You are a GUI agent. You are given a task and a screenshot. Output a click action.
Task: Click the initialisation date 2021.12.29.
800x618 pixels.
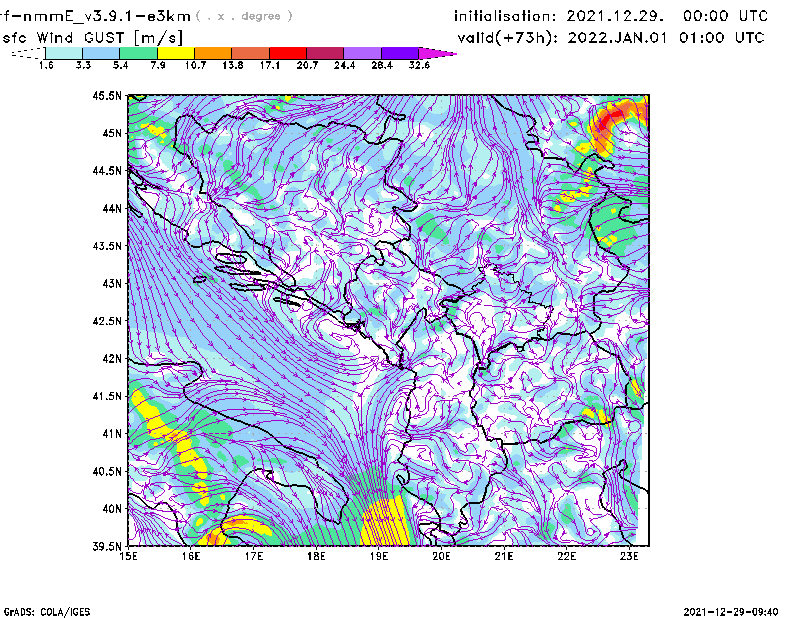click(615, 16)
